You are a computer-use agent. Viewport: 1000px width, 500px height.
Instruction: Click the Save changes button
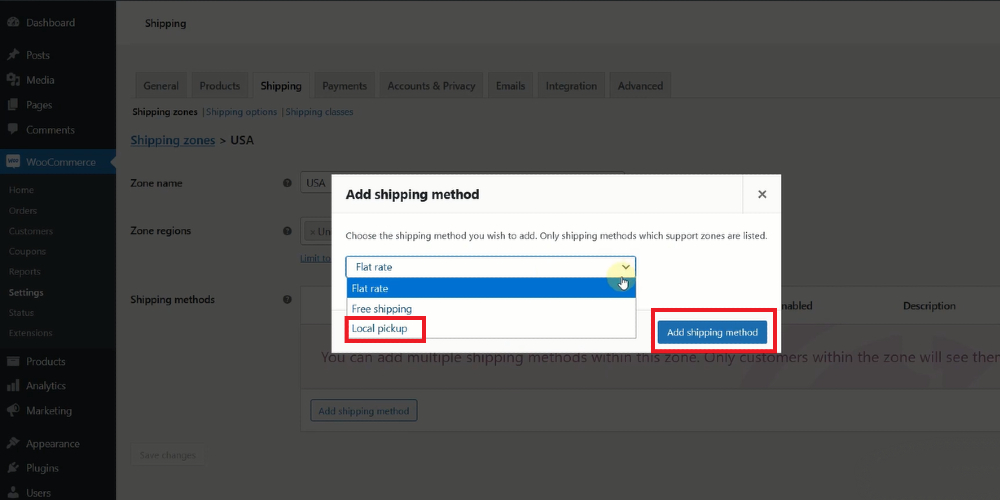pos(168,455)
